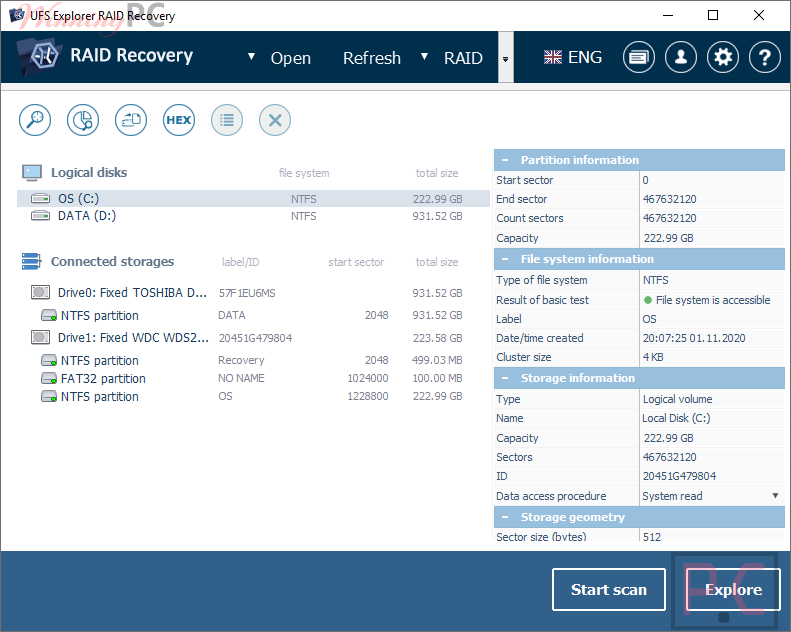
Task: Click the 'file system' column header
Action: [304, 173]
